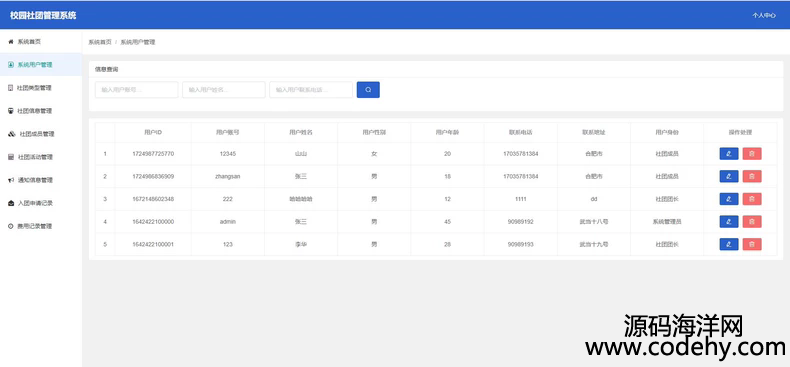Click the phone cell 90989193
Viewport: 790px width, 367px height.
[520, 244]
